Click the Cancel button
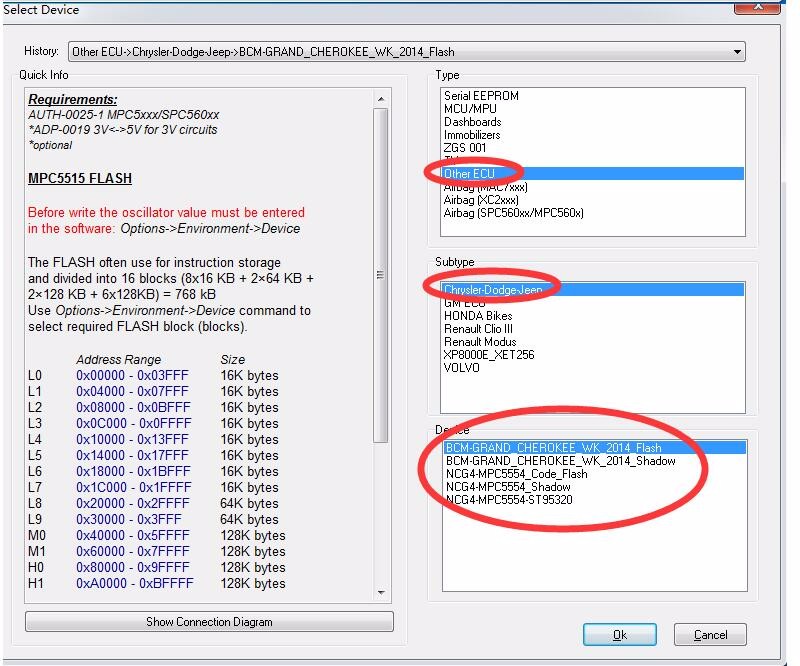Viewport: 800px width, 666px height. click(x=710, y=634)
